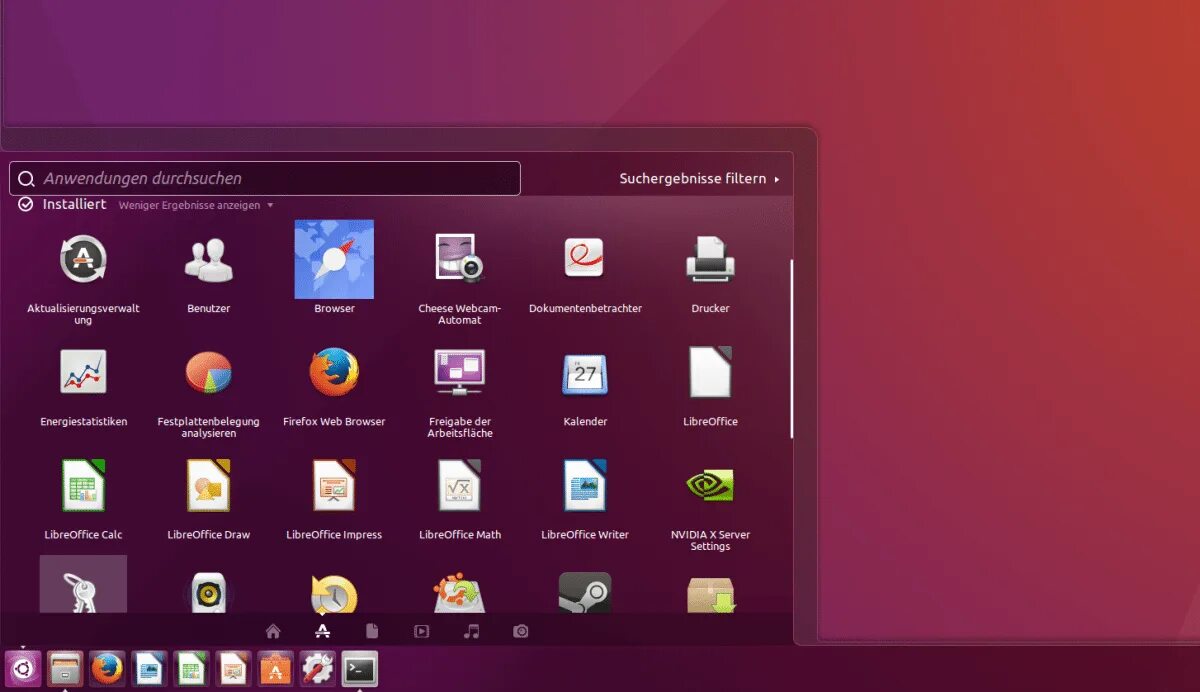Open System Settings in the launcher

tap(317, 668)
